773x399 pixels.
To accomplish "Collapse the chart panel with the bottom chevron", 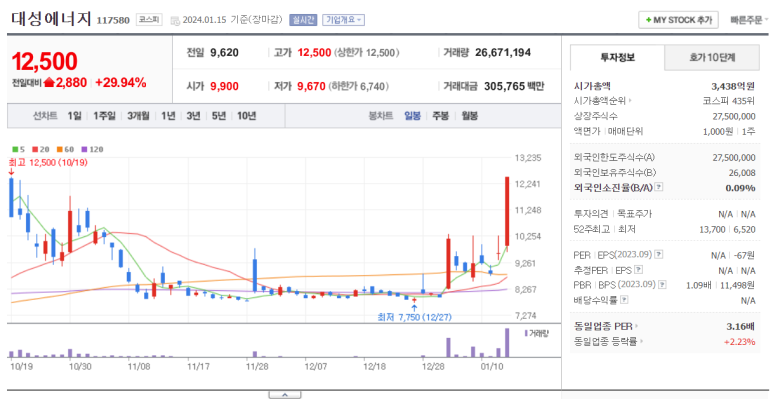I will pos(284,395).
